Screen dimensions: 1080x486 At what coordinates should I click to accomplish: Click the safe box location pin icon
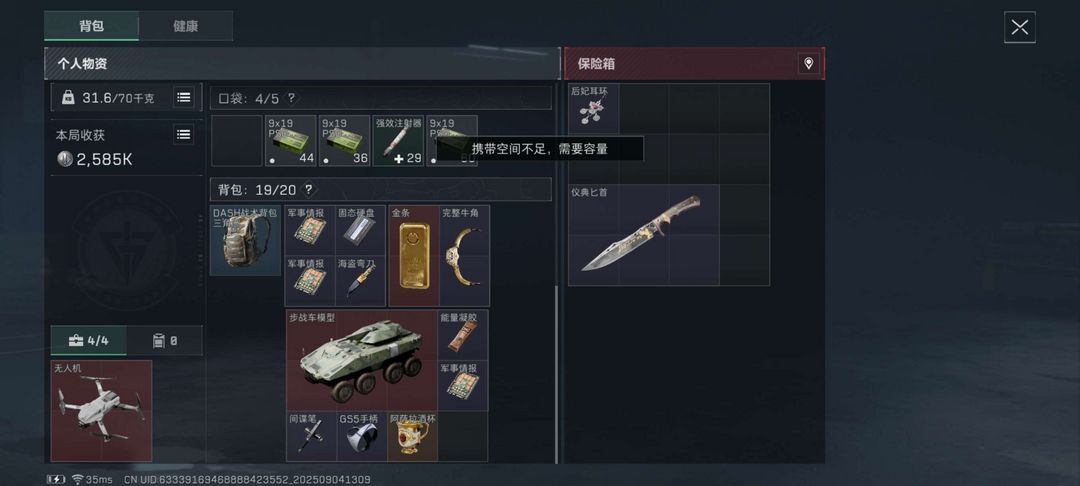809,63
